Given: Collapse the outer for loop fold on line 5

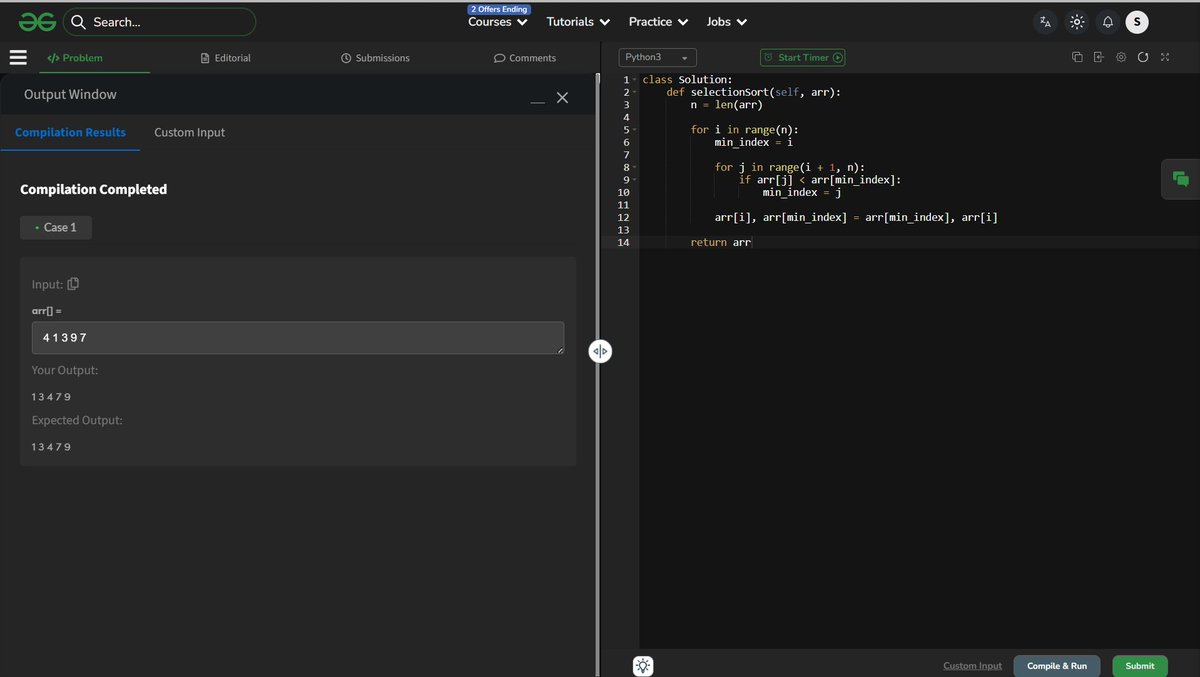Looking at the screenshot, I should (x=634, y=130).
